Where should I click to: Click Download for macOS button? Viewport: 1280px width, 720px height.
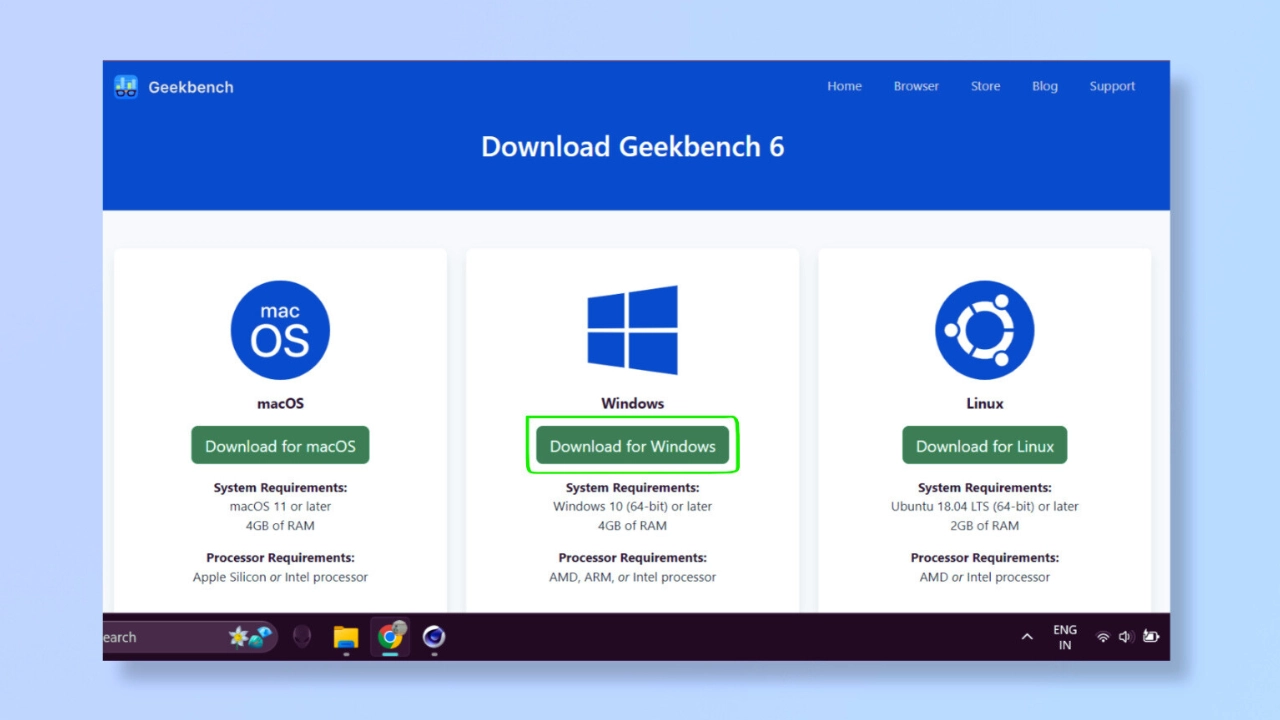(x=280, y=446)
